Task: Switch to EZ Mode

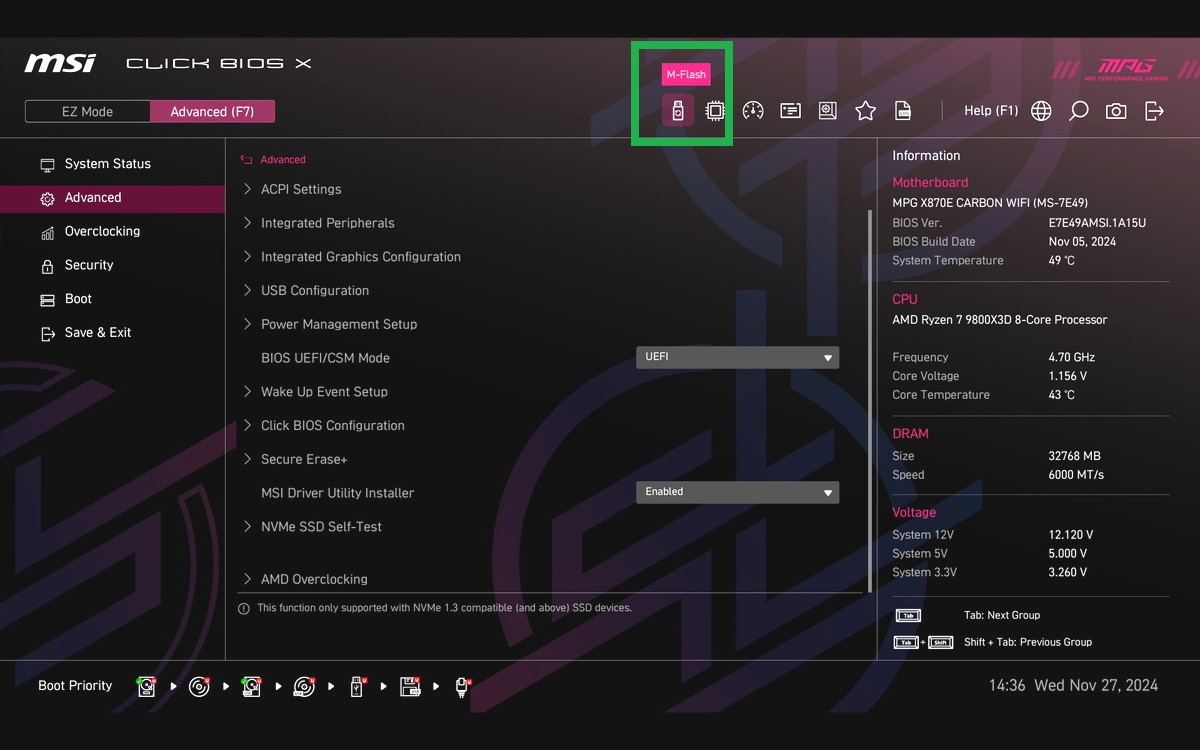Action: [88, 112]
